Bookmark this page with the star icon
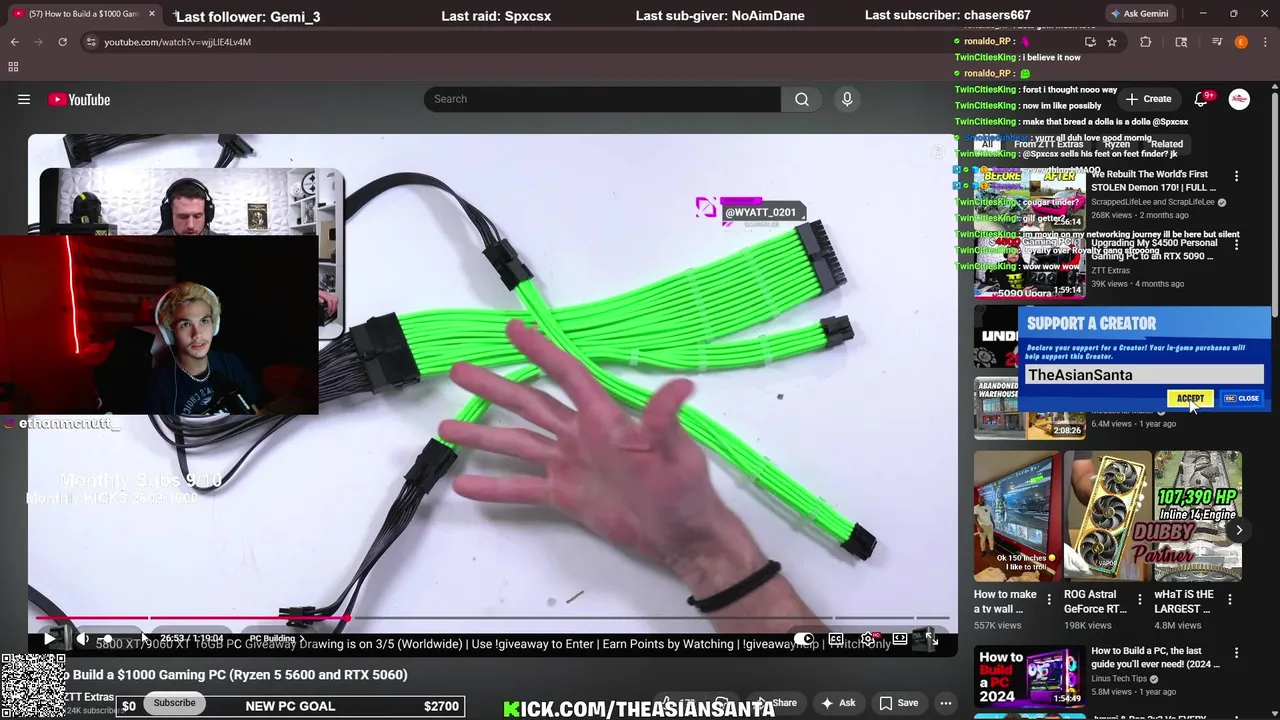Viewport: 1280px width, 720px height. 1112,42
